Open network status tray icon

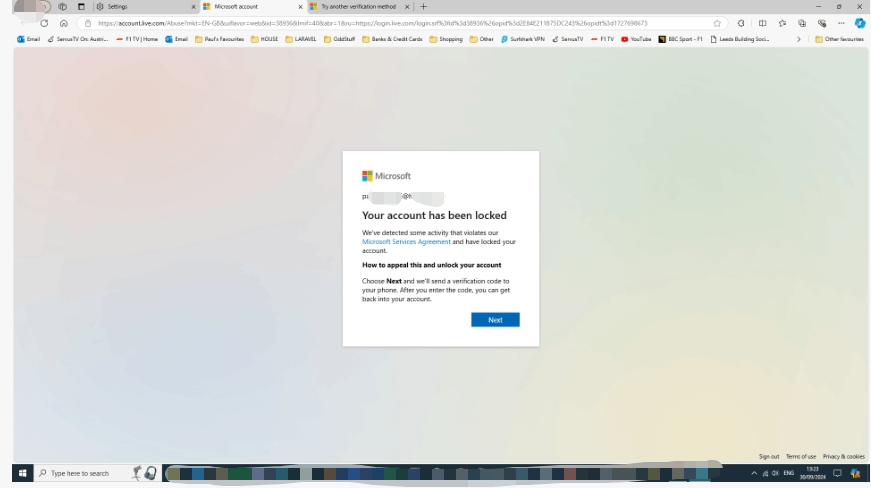(x=765, y=473)
